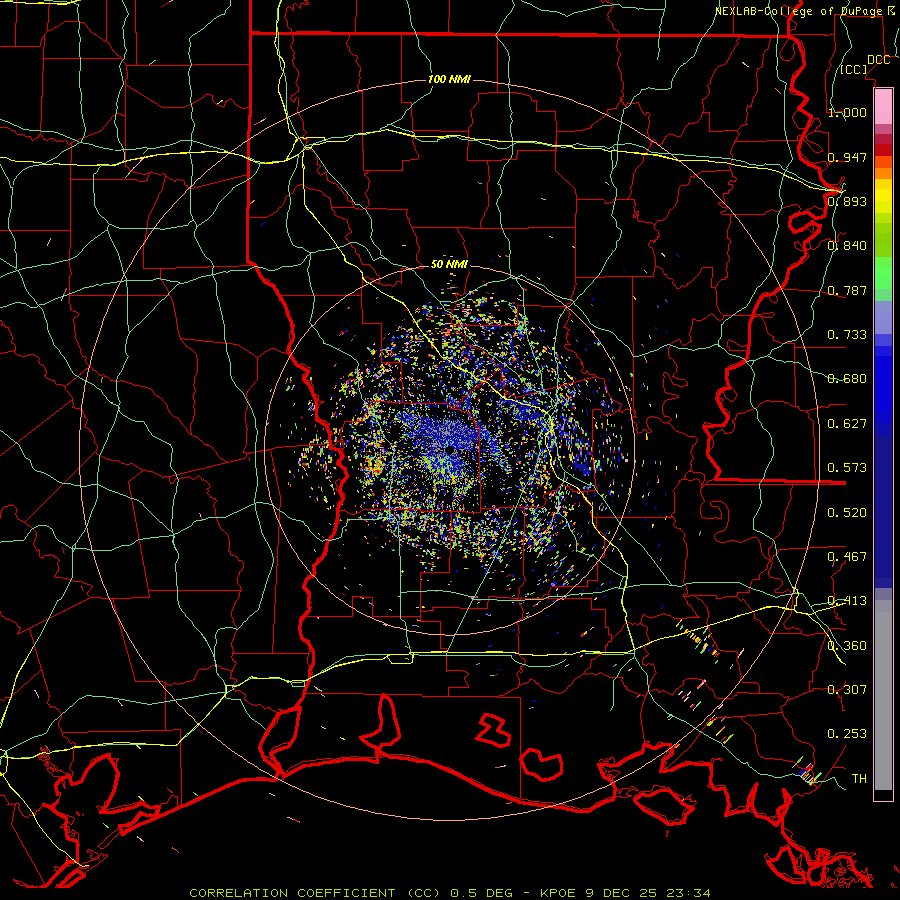Click the 0.573 value on the color scale

[x=847, y=468]
